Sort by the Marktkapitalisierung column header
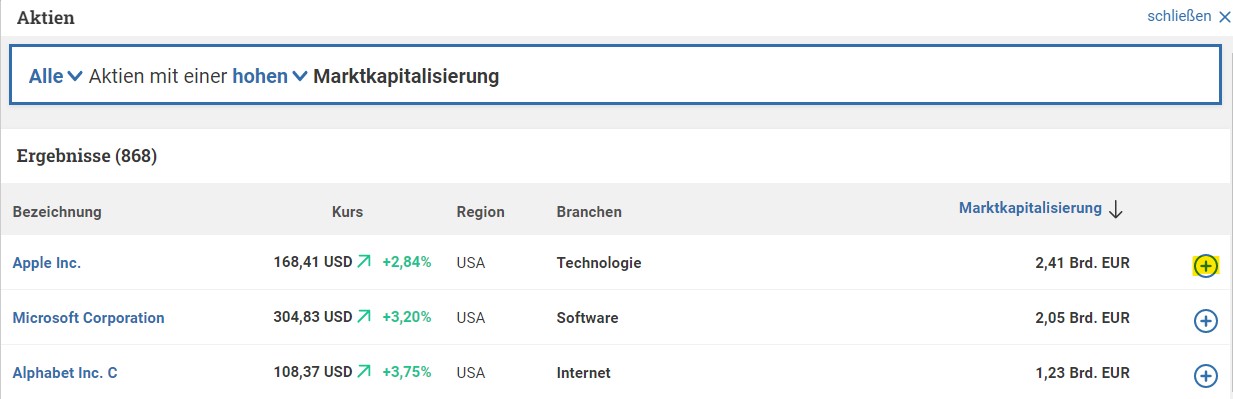Screen dimensions: 1233x399 (1030, 208)
